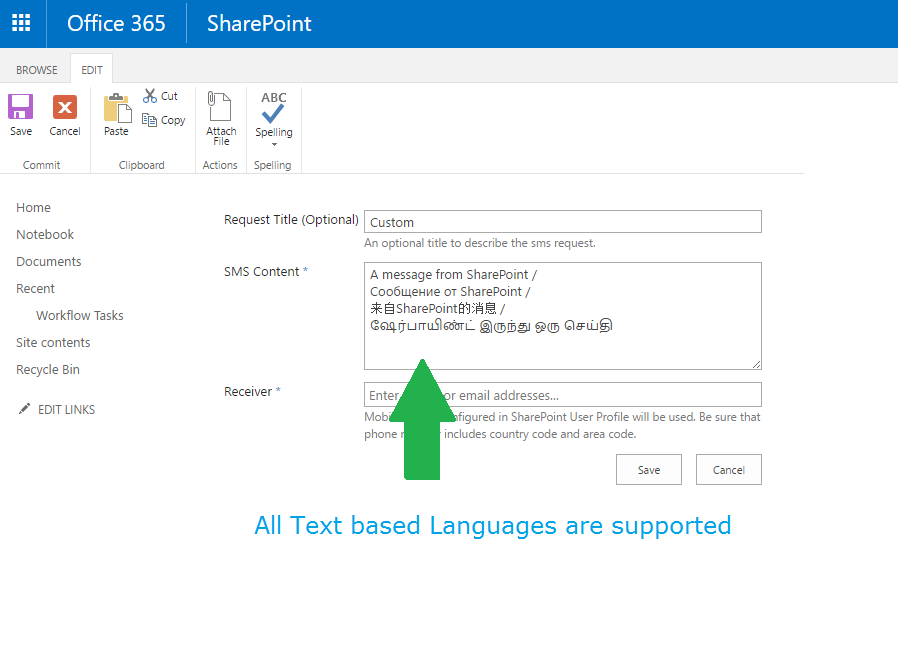Click the SMS Content resize handle
The image size is (899, 655).
(756, 364)
